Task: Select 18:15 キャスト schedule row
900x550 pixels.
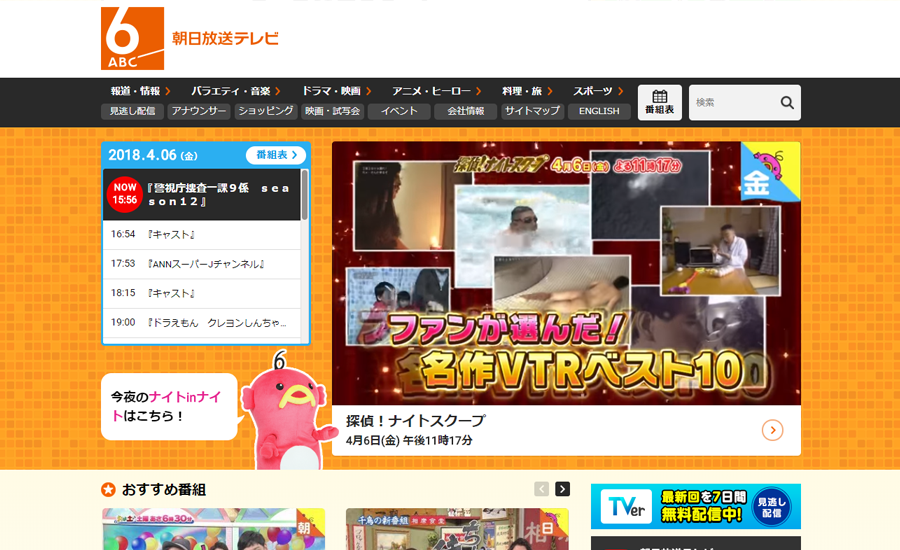Action: [x=201, y=293]
